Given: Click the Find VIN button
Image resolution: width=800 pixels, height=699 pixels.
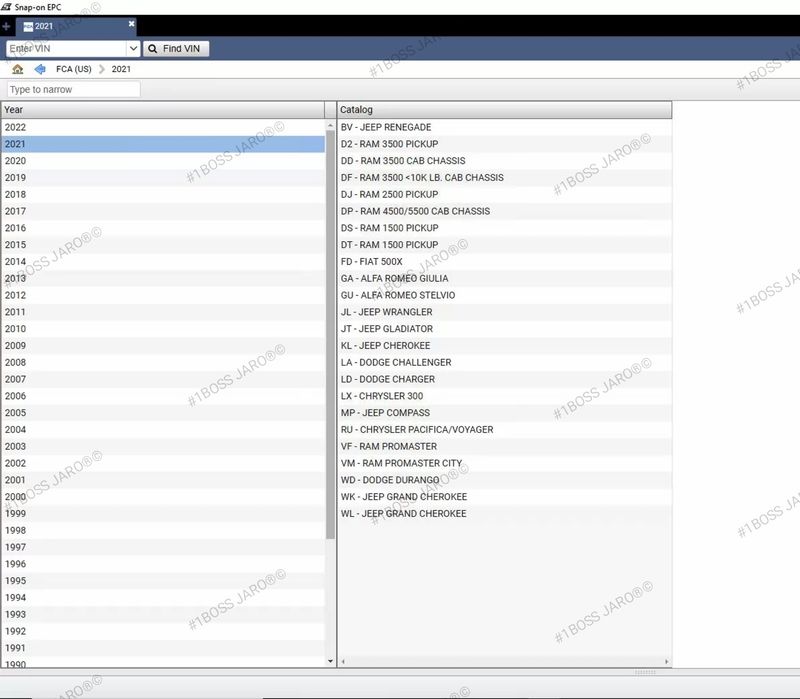Looking at the screenshot, I should pyautogui.click(x=176, y=48).
